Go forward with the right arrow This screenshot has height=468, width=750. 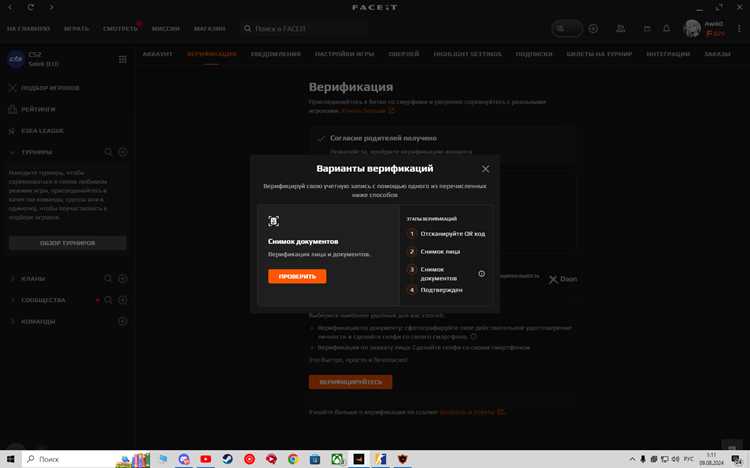51,7
